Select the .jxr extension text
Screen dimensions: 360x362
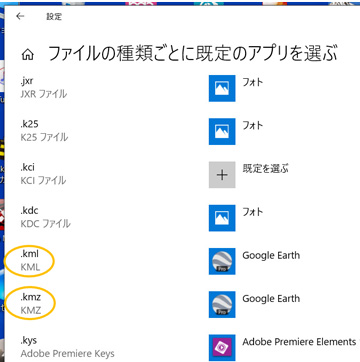27,81
